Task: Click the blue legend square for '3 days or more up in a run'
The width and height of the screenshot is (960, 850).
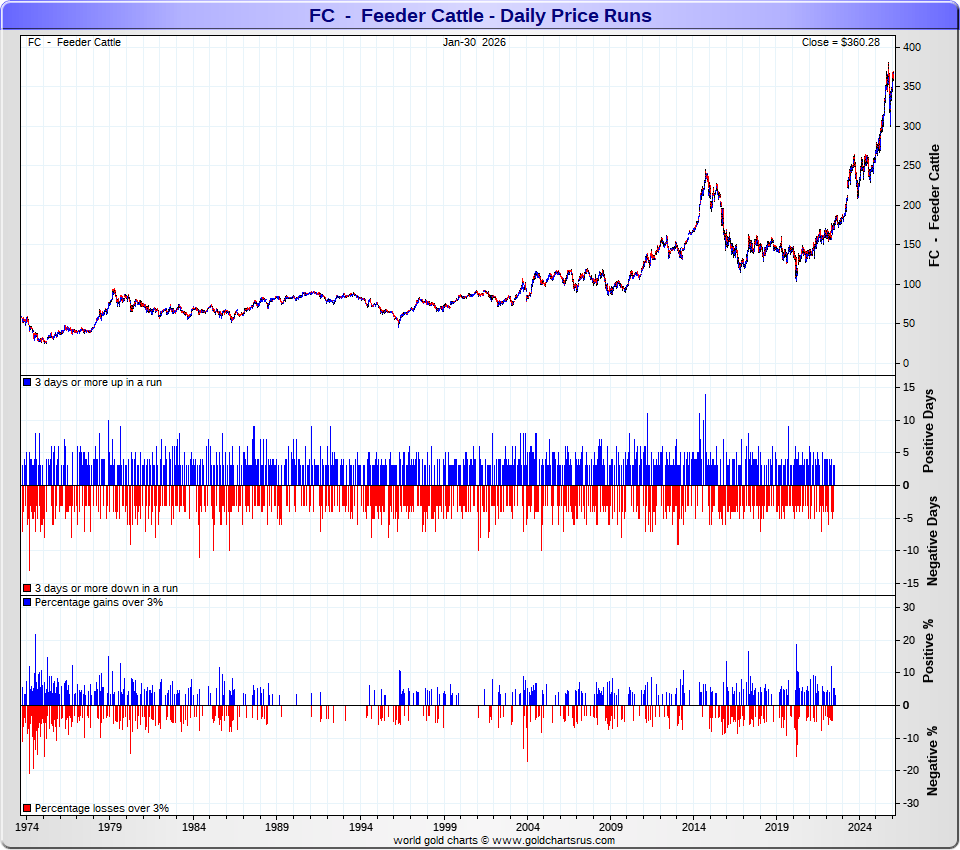Action: tap(27, 382)
